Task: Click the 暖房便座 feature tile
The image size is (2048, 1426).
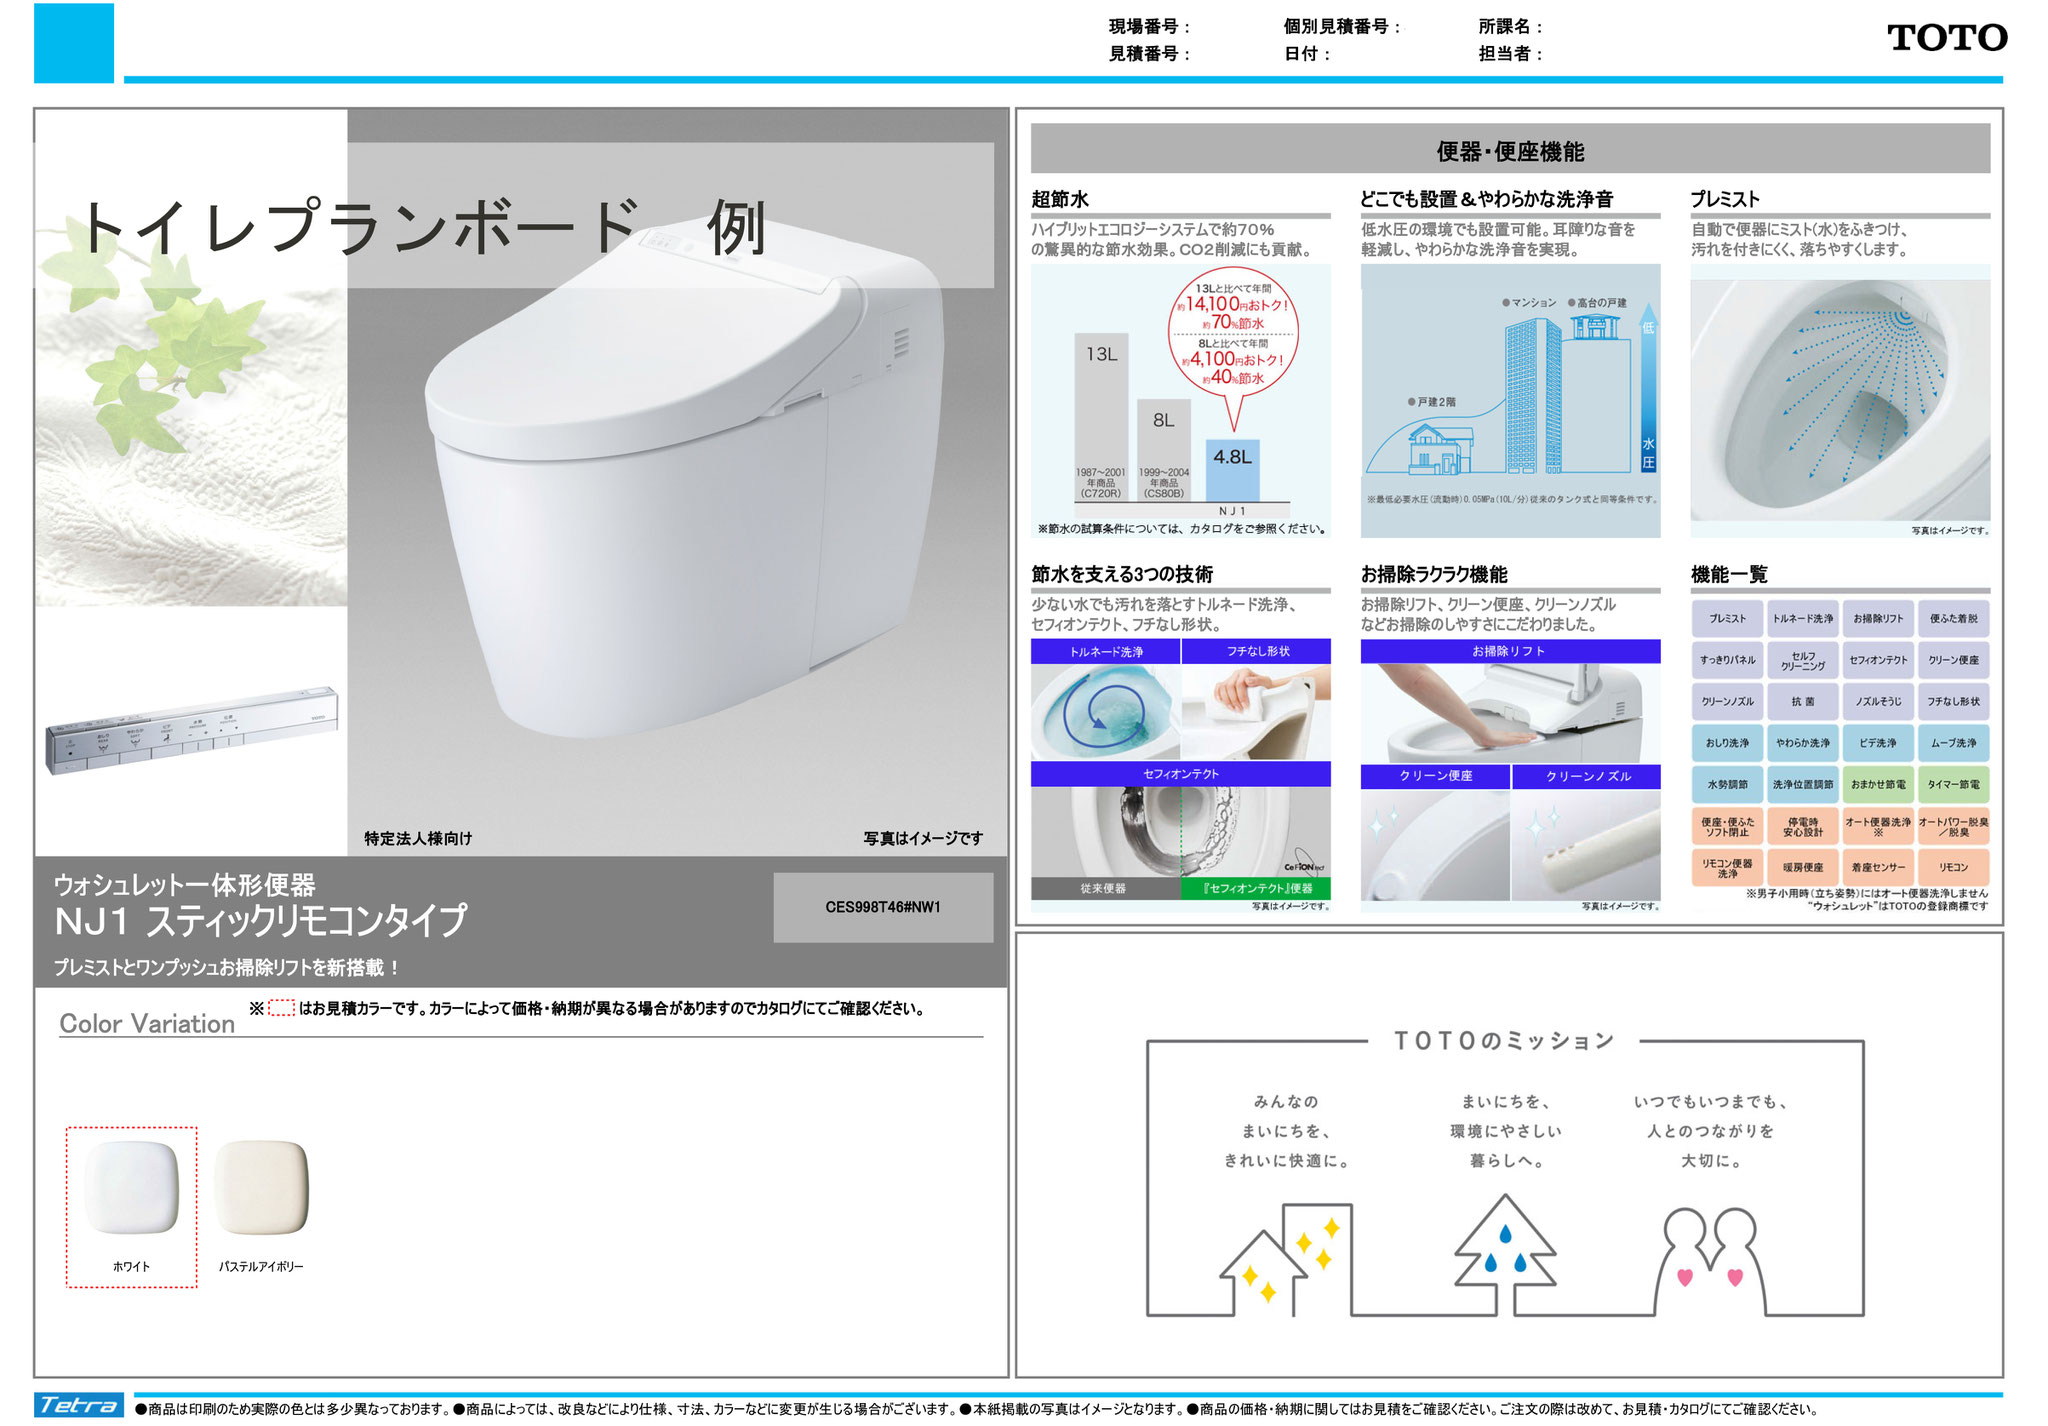Action: (x=1803, y=868)
